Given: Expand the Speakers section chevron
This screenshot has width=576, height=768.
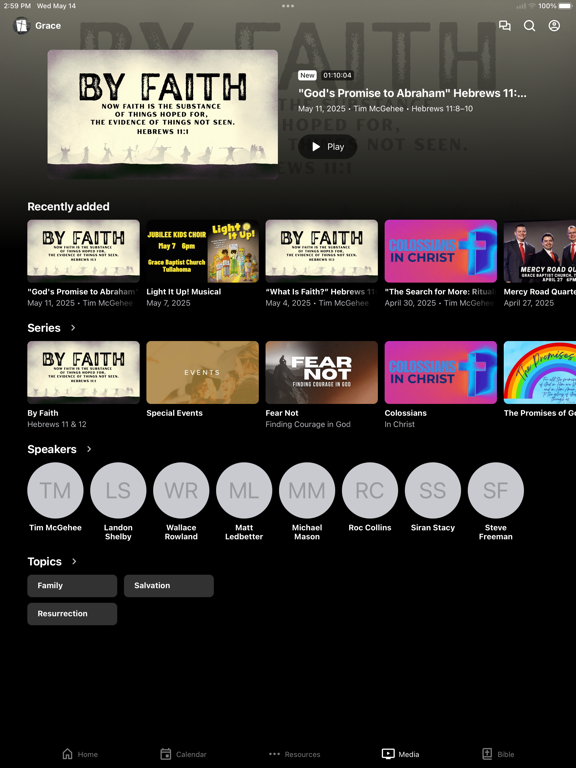Looking at the screenshot, I should point(89,449).
